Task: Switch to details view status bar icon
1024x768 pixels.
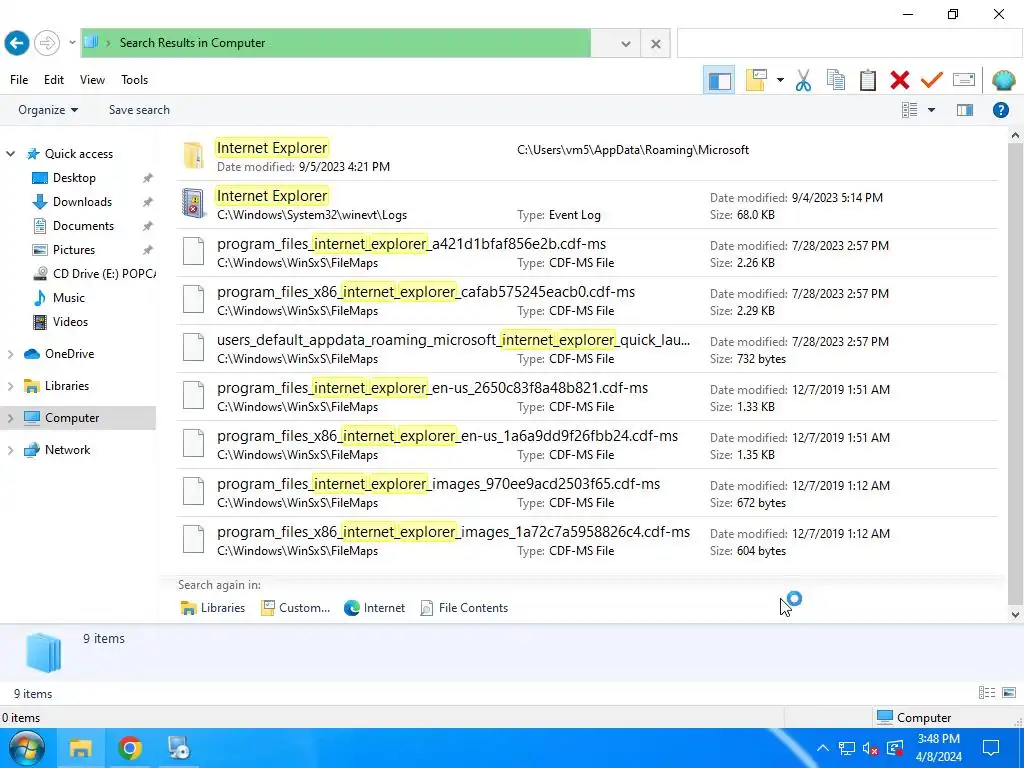Action: [987, 693]
